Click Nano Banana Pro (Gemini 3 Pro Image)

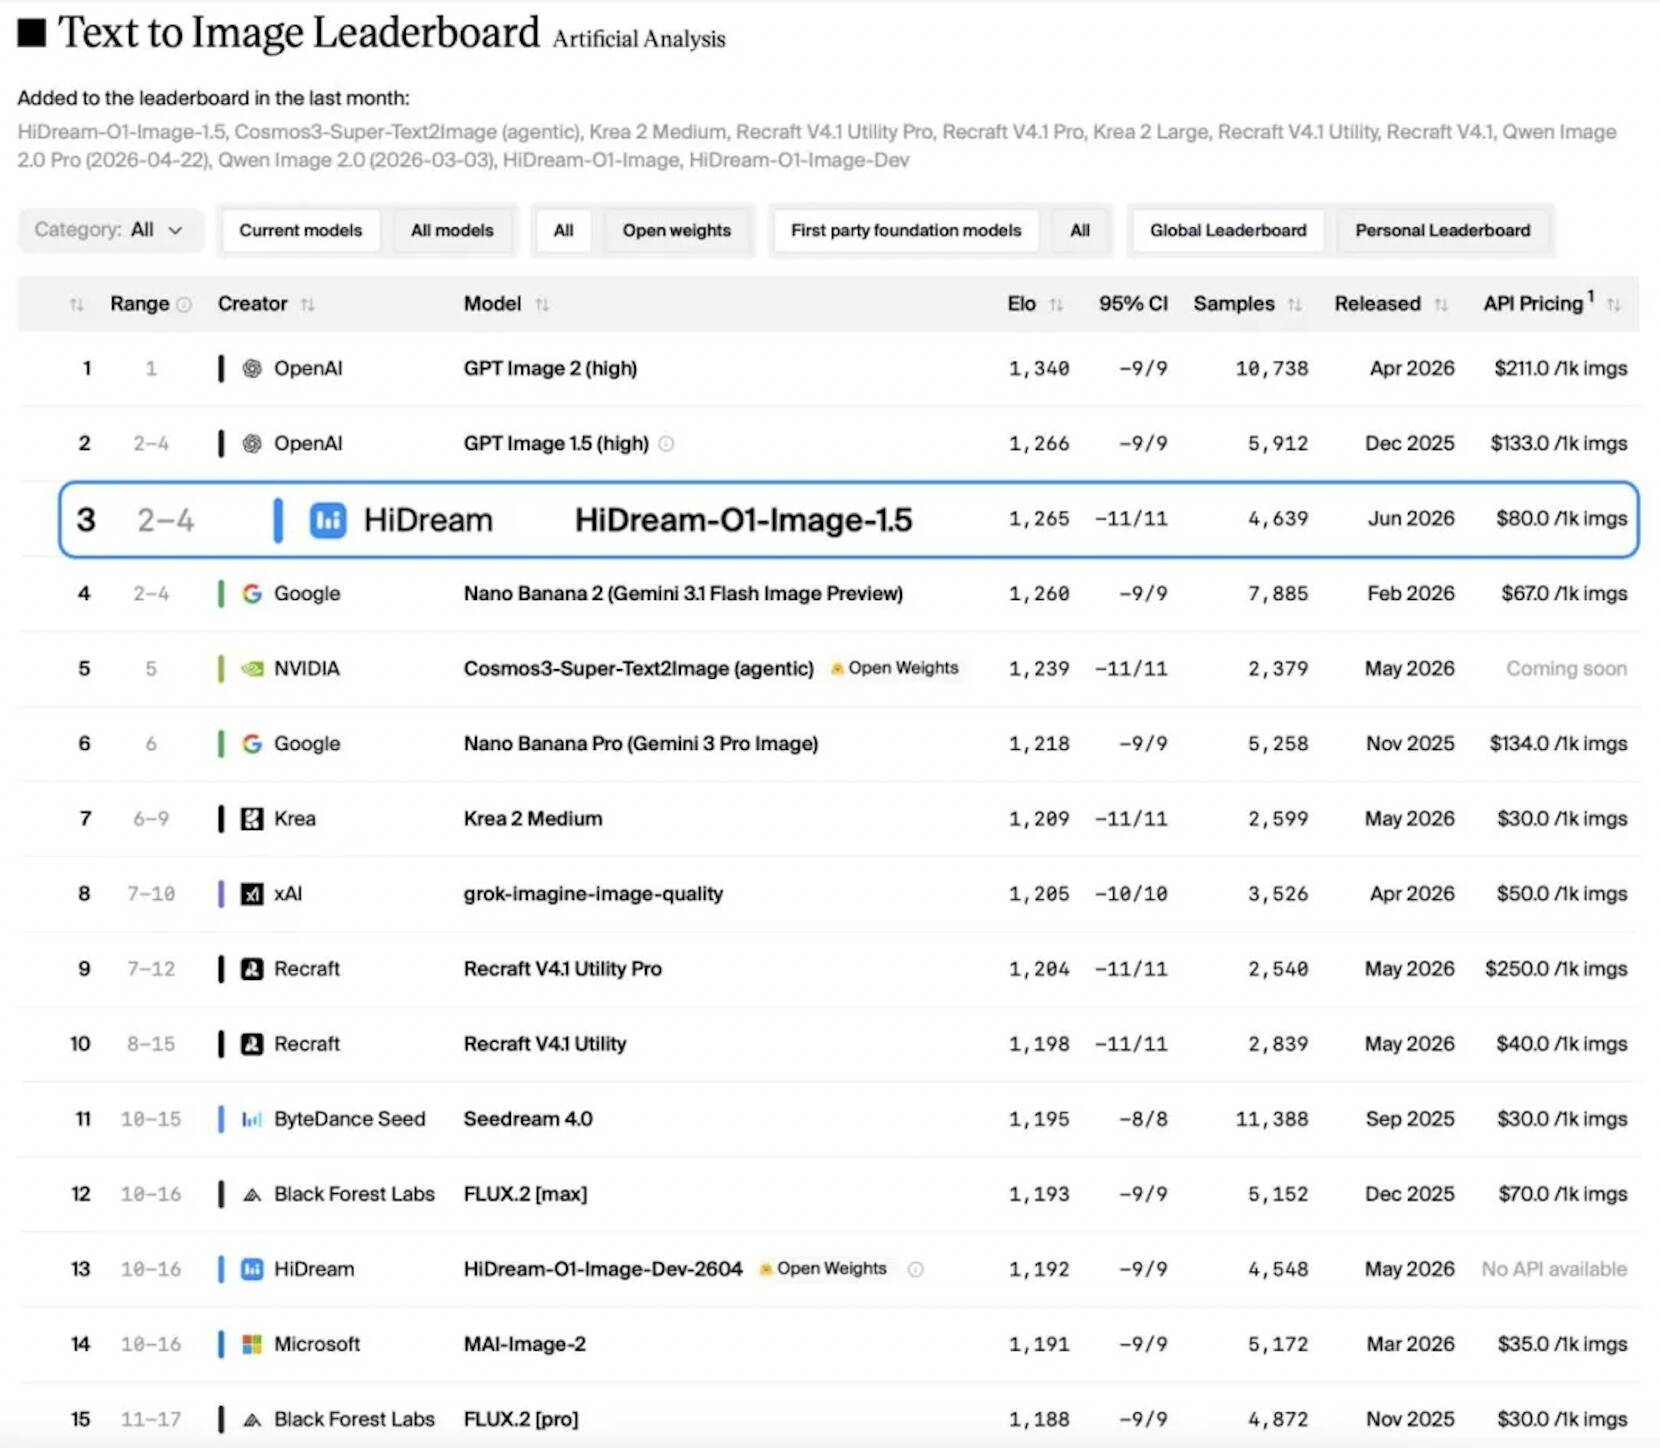coord(641,743)
